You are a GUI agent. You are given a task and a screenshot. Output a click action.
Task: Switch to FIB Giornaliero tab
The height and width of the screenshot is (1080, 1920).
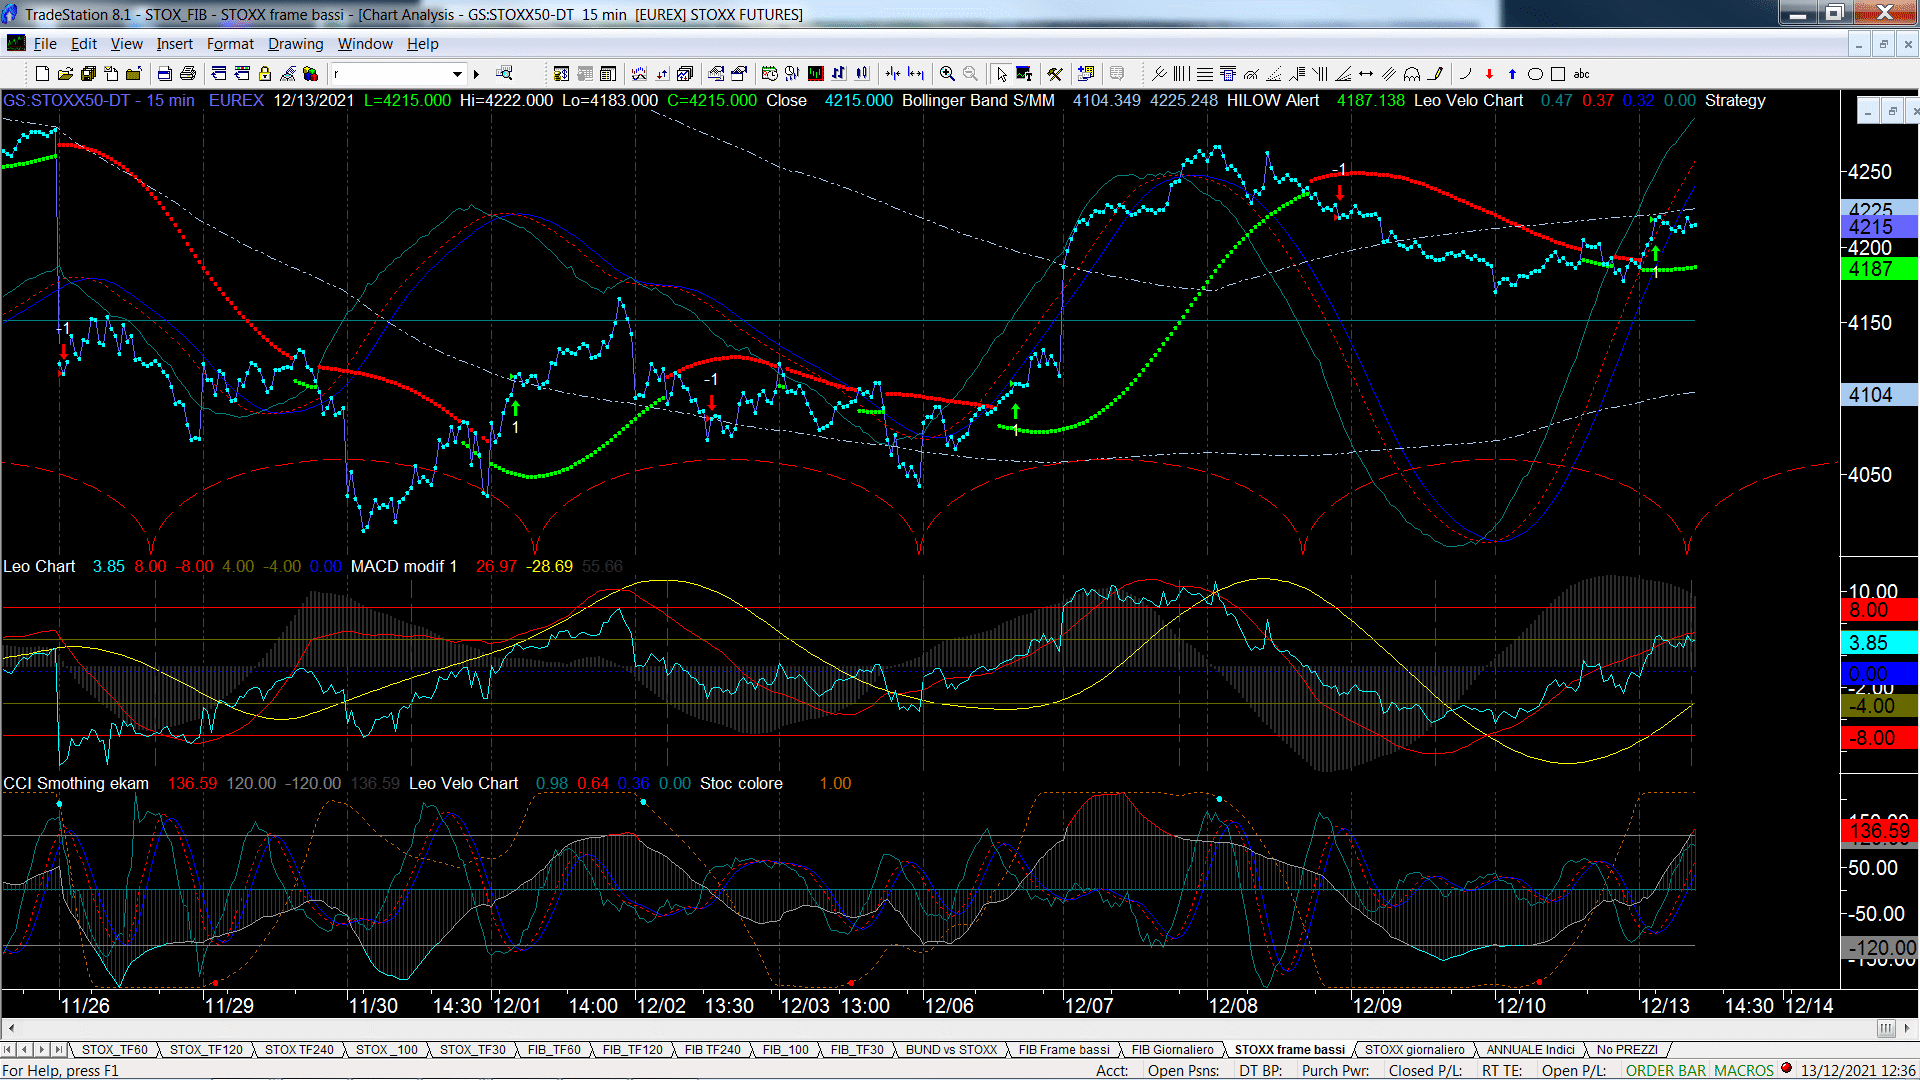pyautogui.click(x=1172, y=1049)
